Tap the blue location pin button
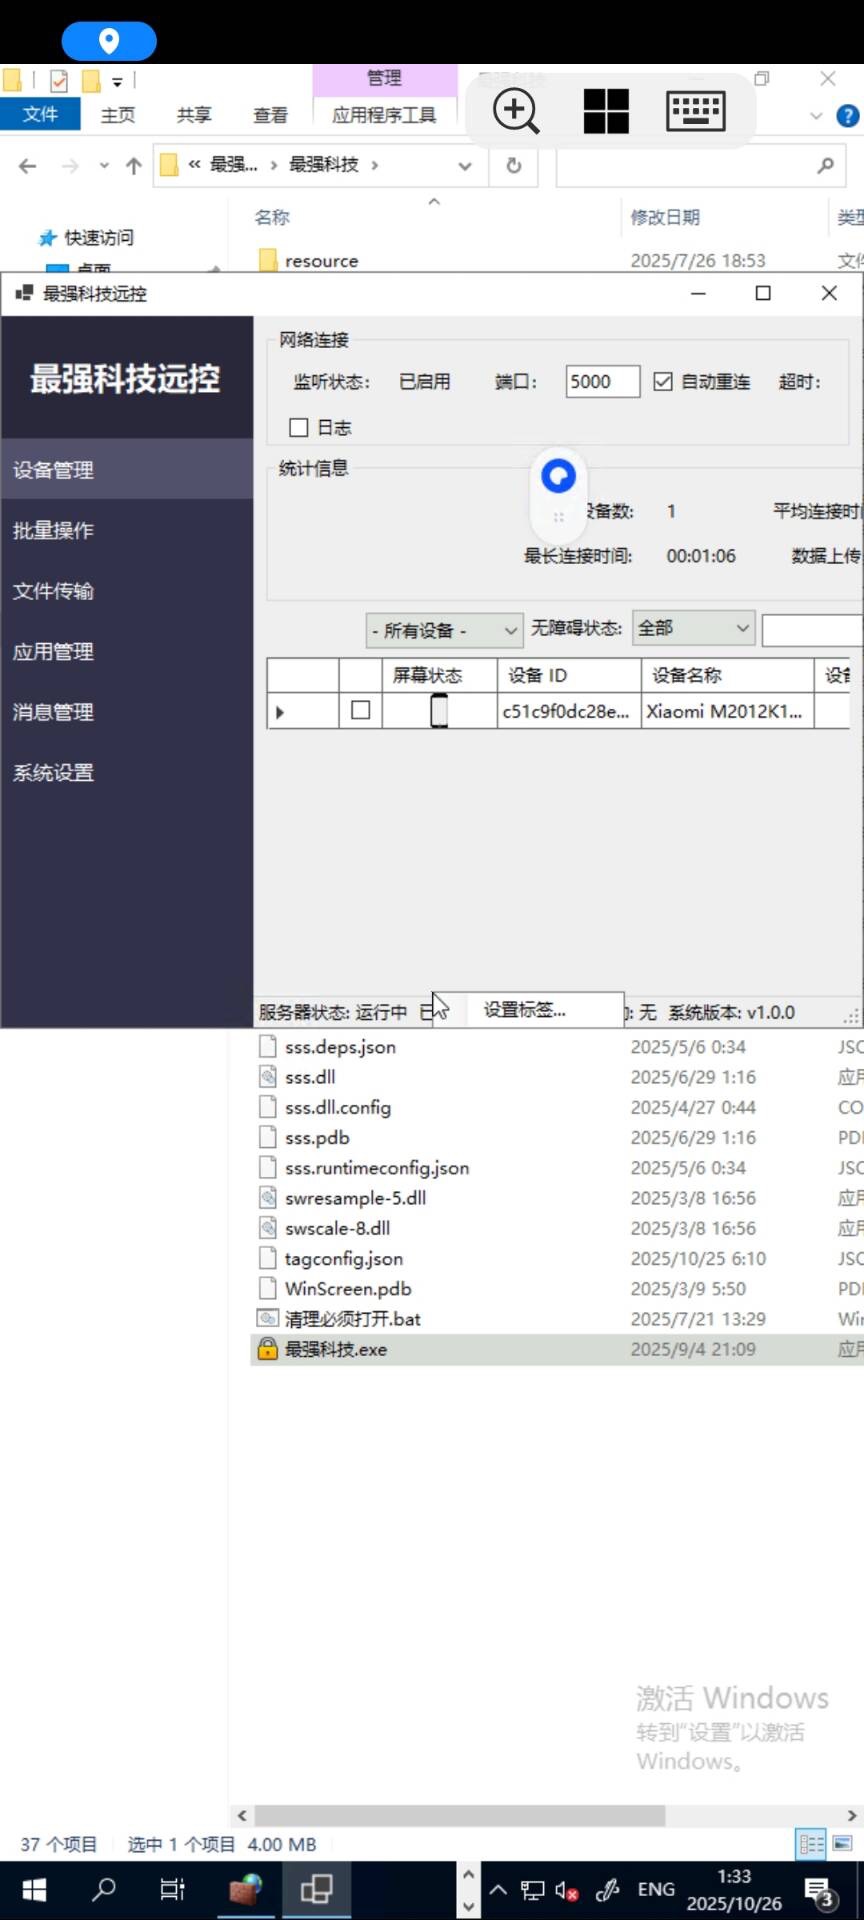 click(109, 41)
